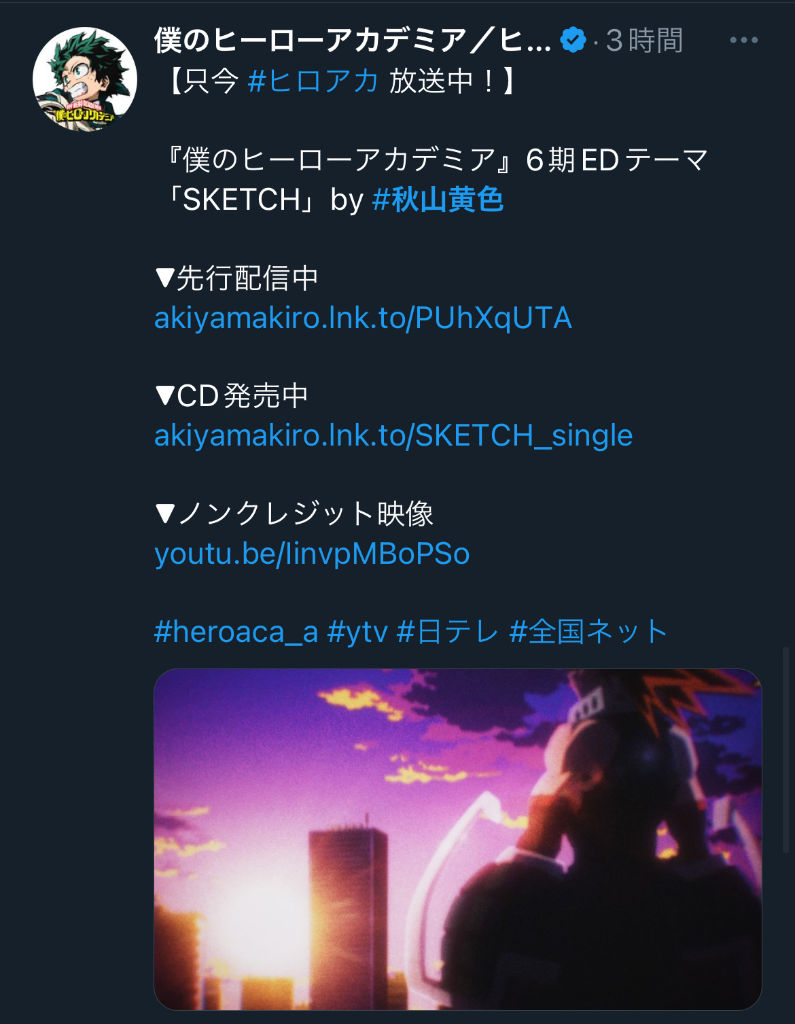Click the blue verified badge icon
Screen dimensions: 795x1024
(573, 40)
